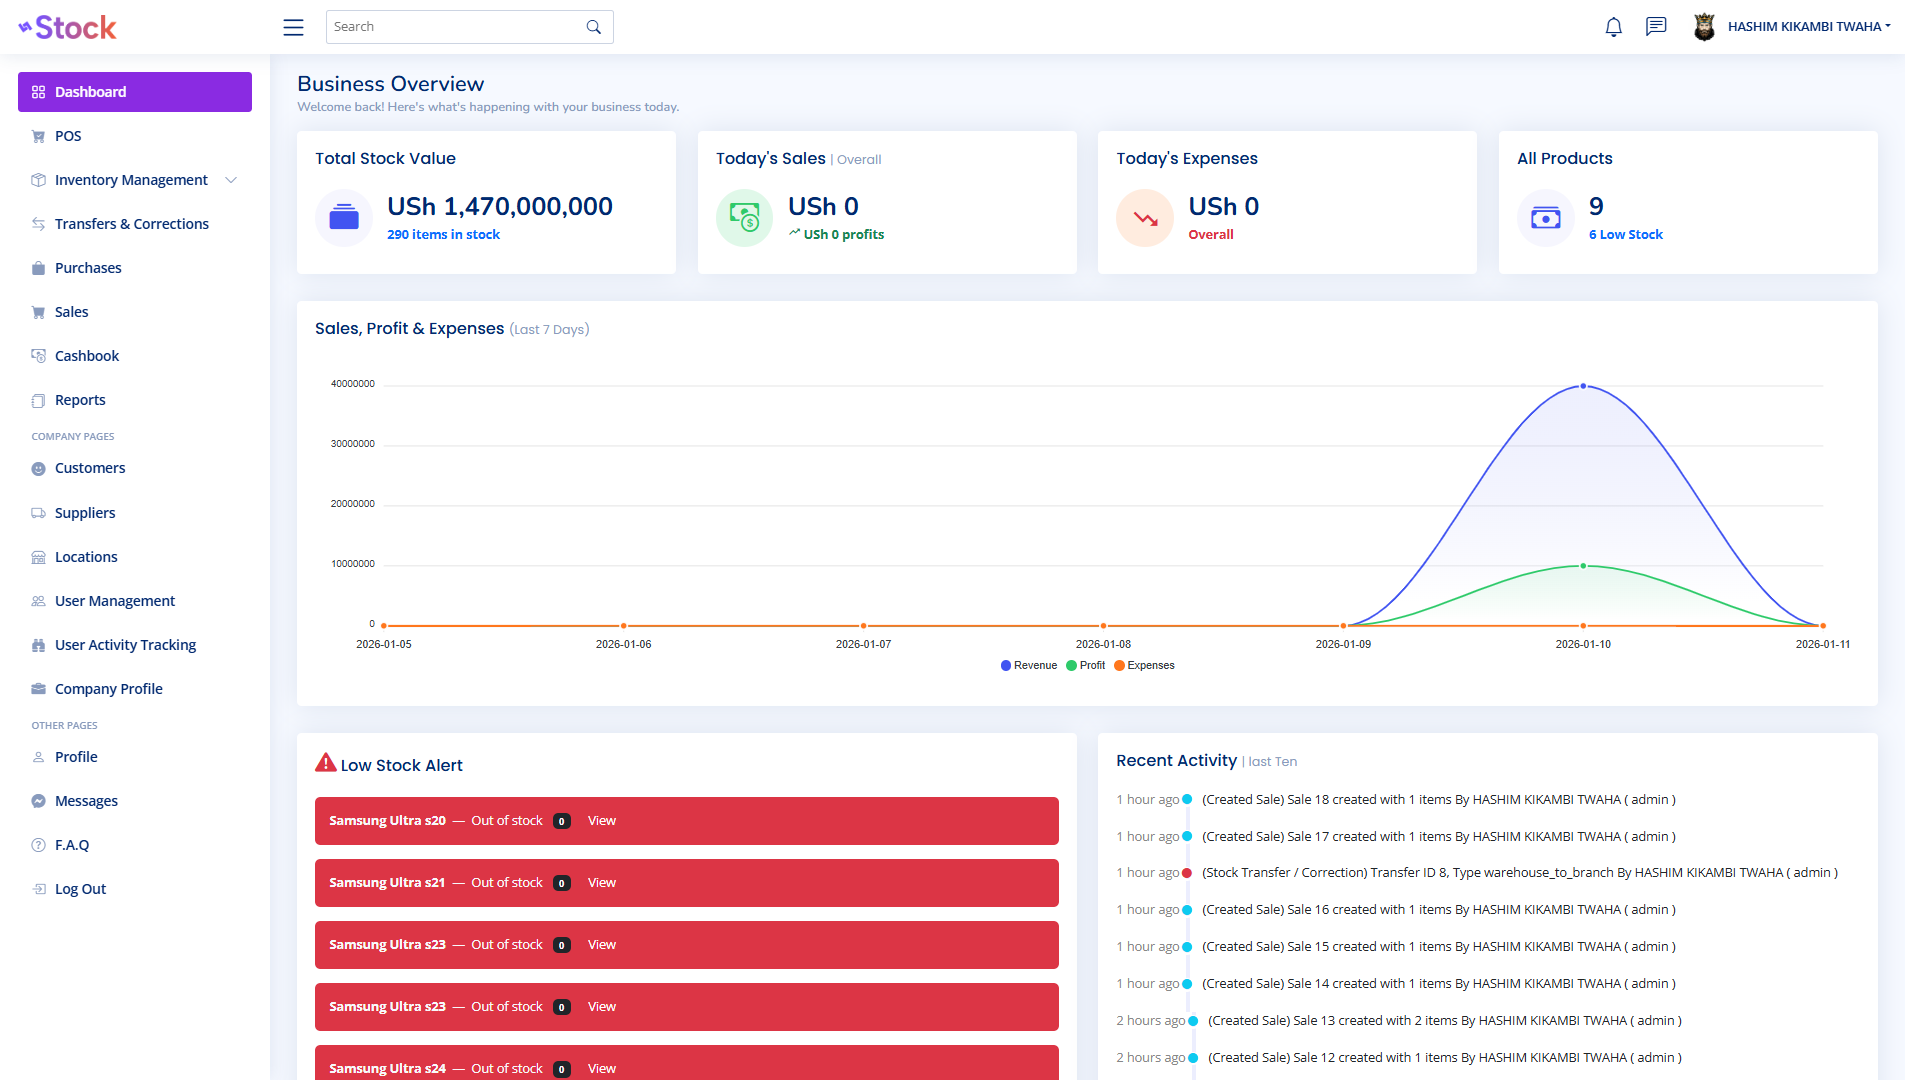Viewport: 1905px width, 1080px height.
Task: Toggle Revenue series in chart legend
Action: [1029, 666]
